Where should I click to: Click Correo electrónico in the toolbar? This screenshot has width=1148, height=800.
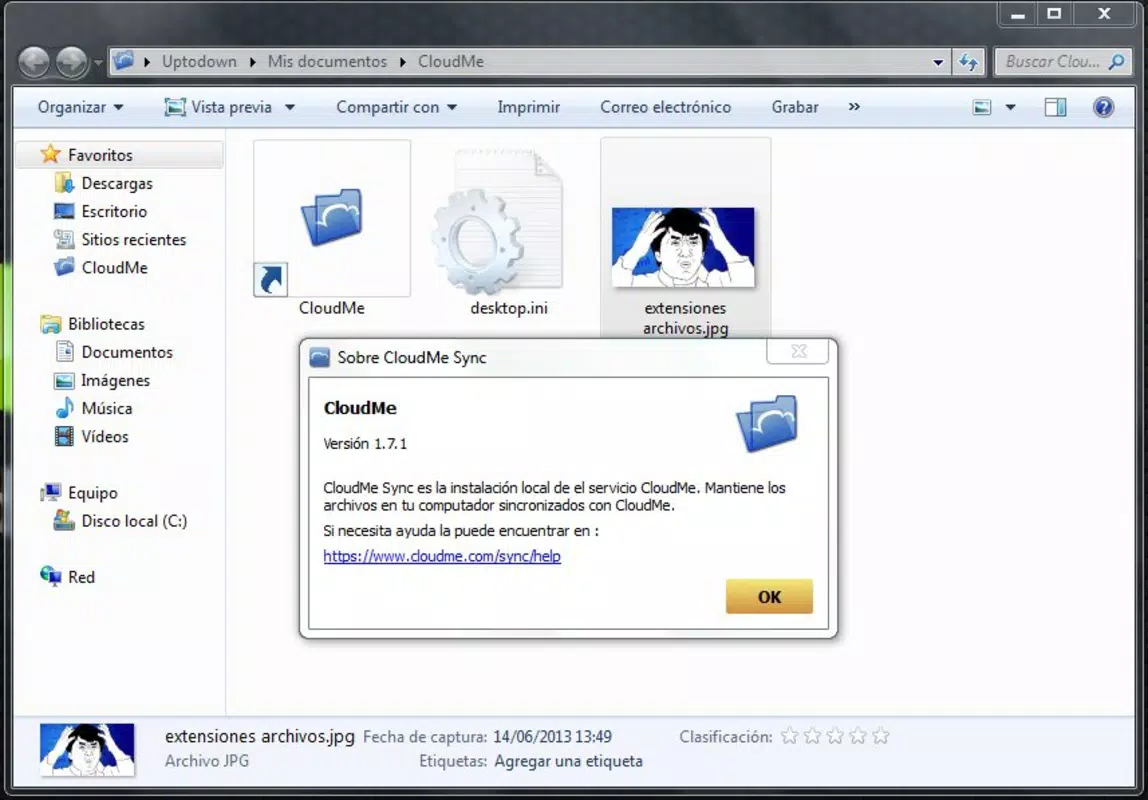click(666, 107)
